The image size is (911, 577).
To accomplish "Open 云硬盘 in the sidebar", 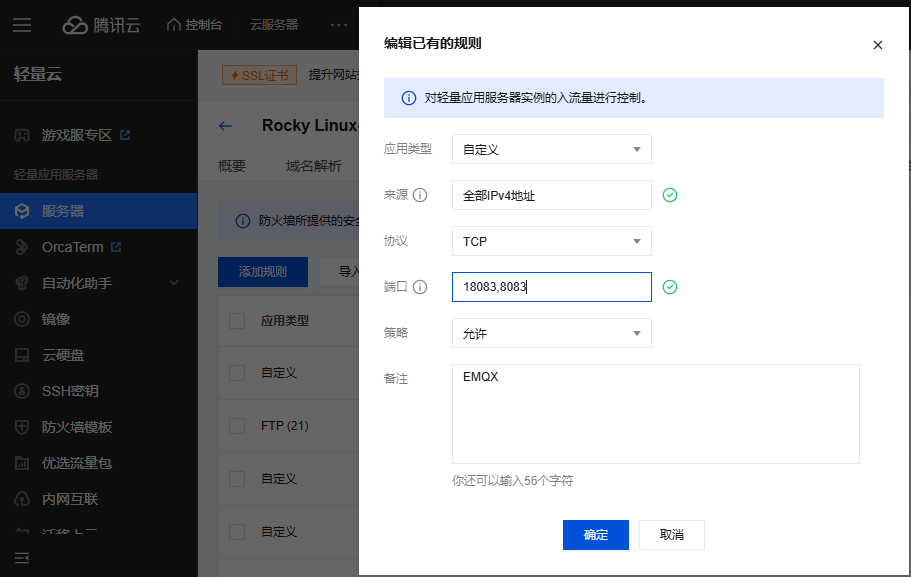I will [x=62, y=355].
